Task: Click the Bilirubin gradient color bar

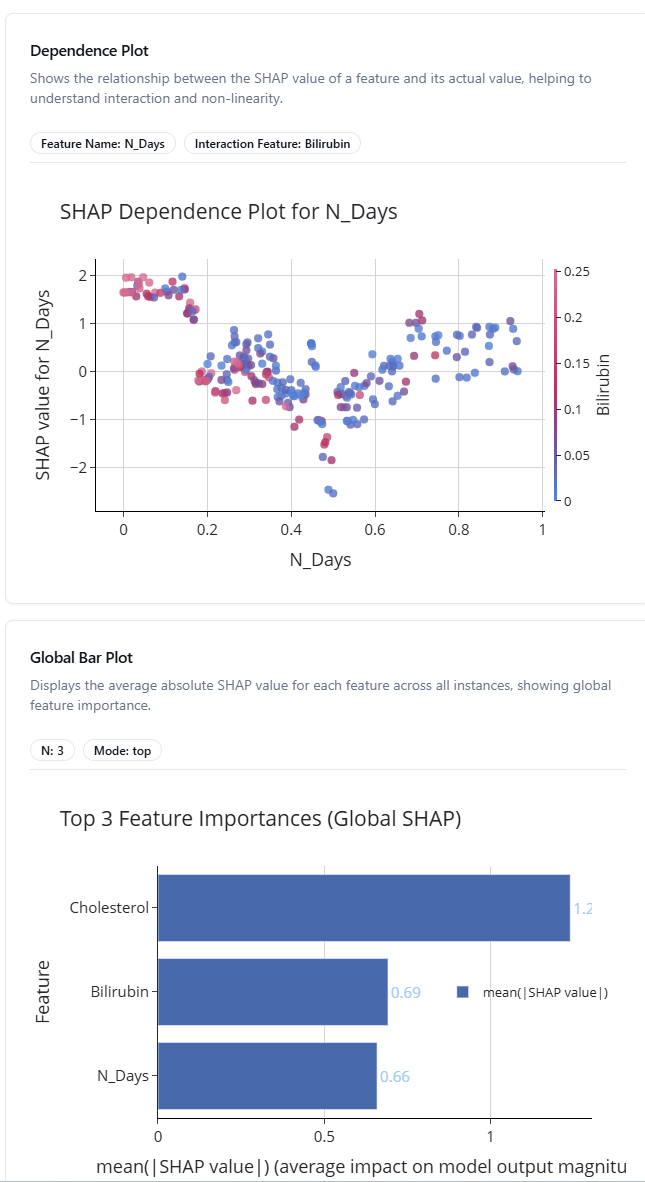Action: coord(554,385)
